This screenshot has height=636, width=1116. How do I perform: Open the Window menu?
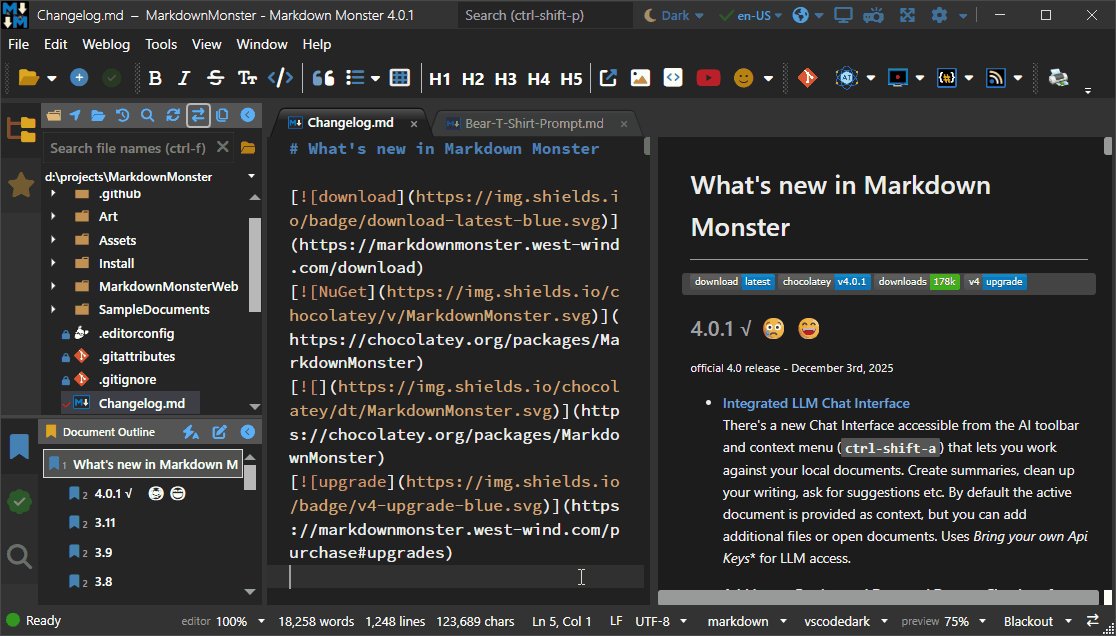click(262, 44)
